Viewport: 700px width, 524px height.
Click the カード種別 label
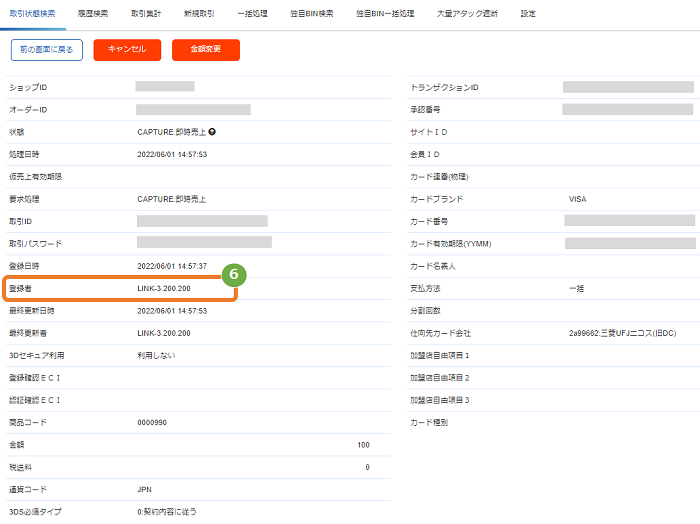click(x=429, y=422)
